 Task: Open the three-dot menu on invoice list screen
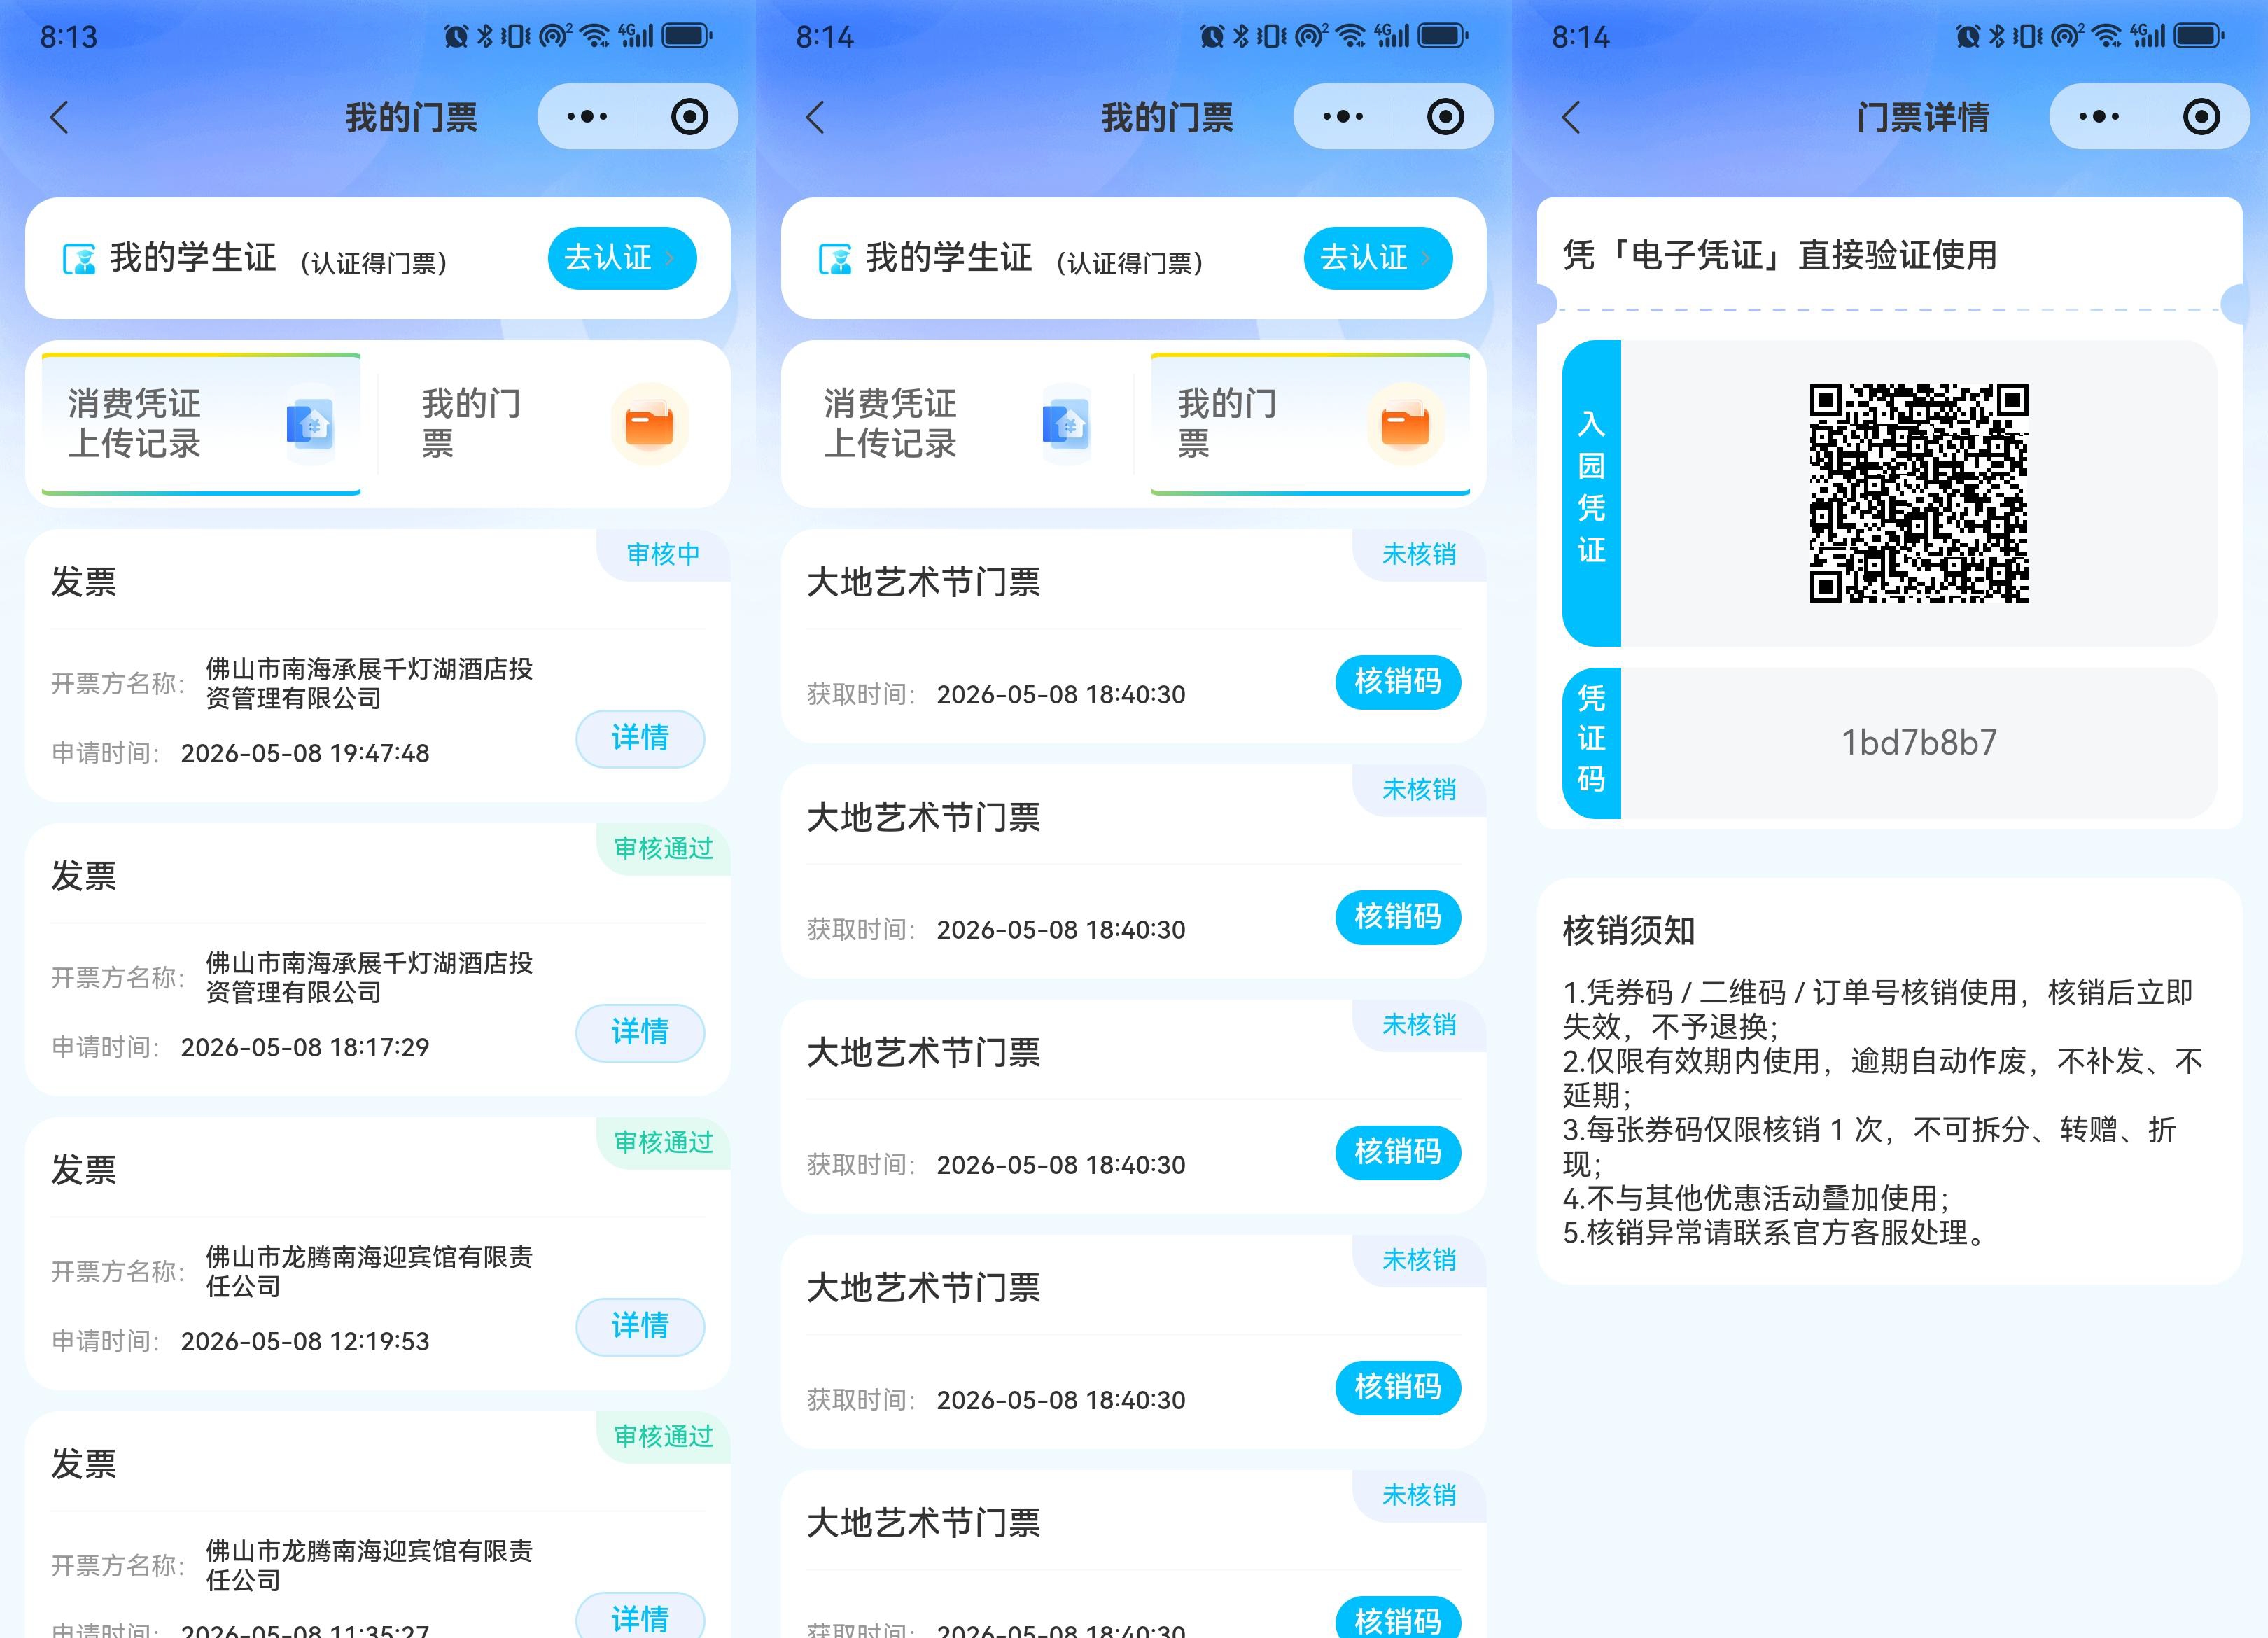point(587,117)
